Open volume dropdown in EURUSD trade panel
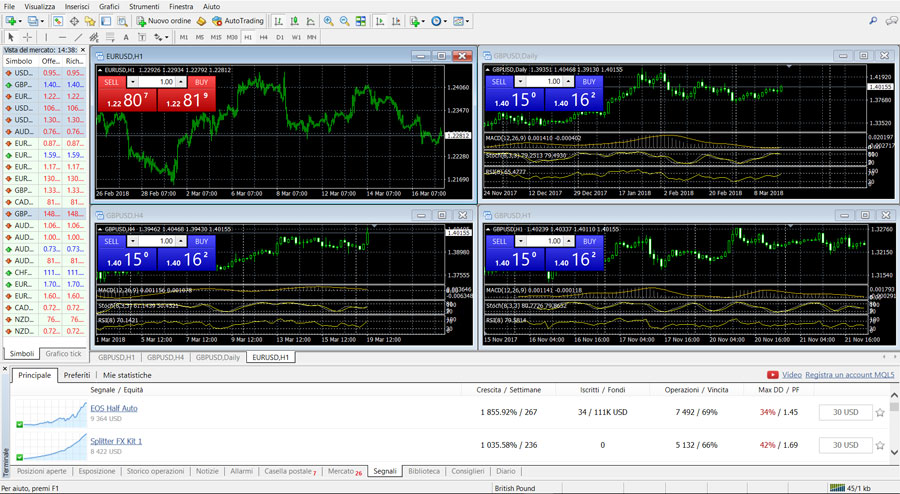This screenshot has height=494, width=900. tap(133, 82)
